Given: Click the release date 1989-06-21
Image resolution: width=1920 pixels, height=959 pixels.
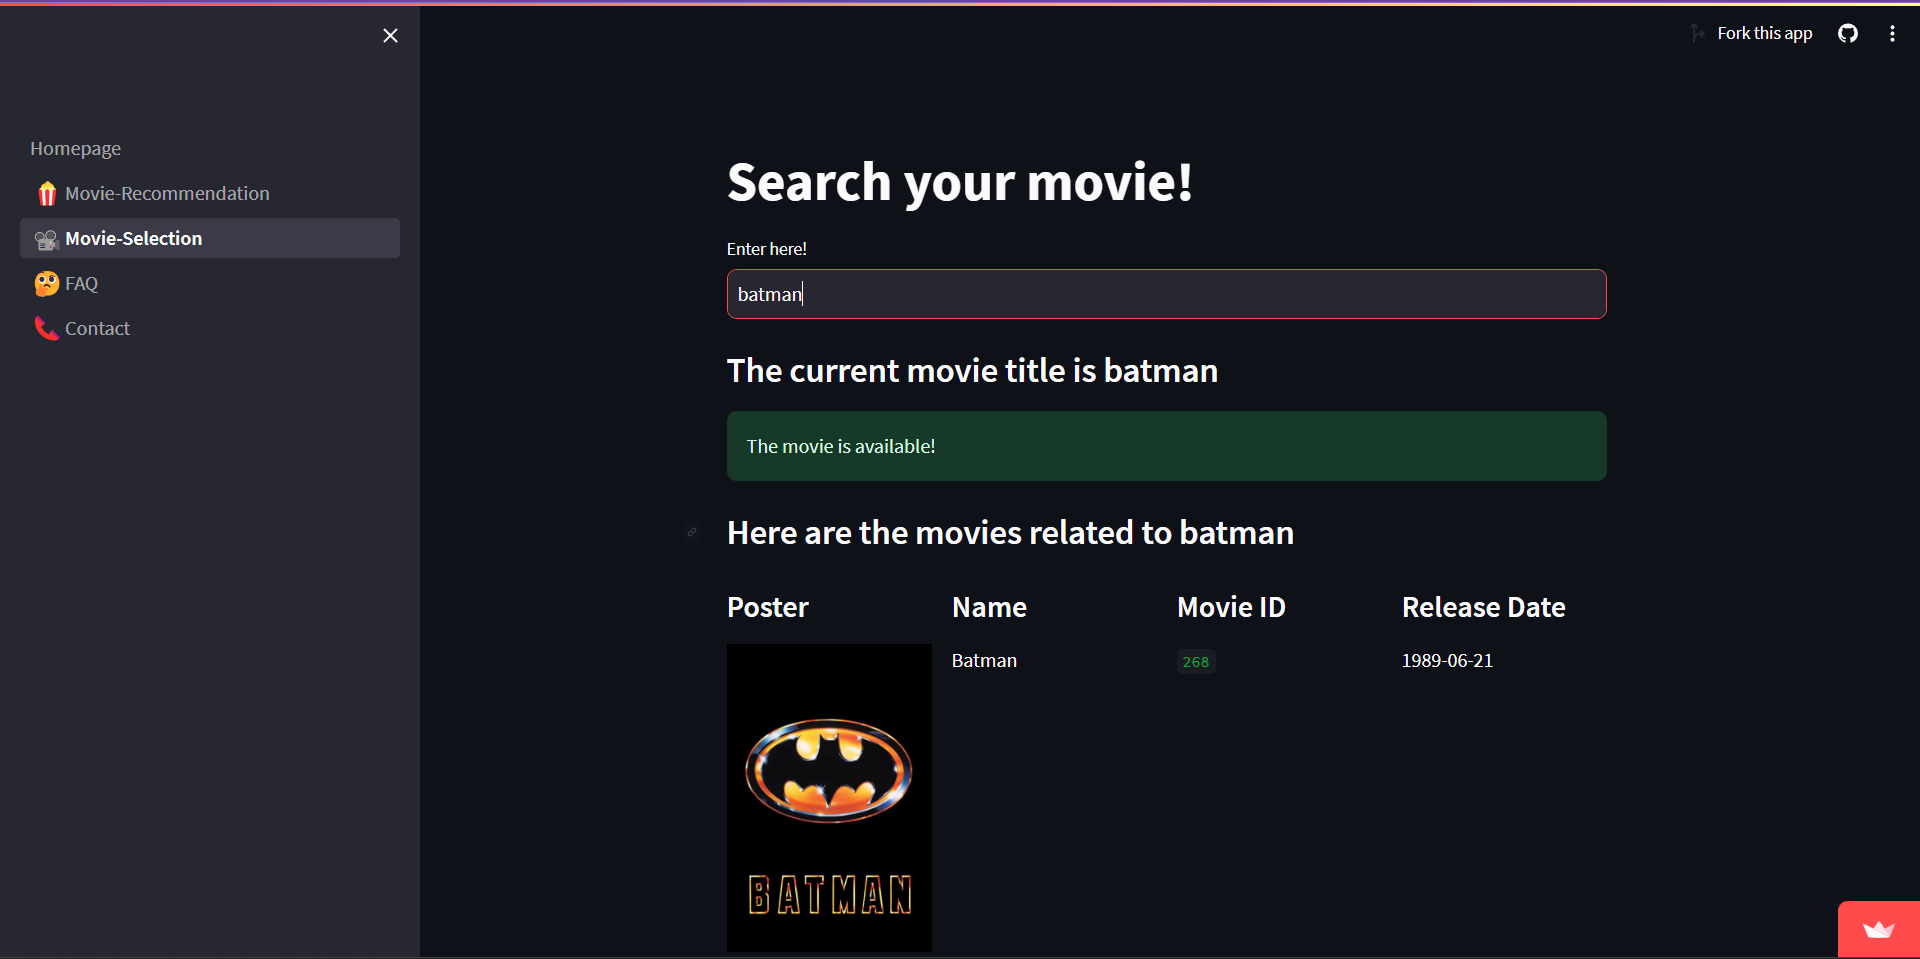Looking at the screenshot, I should coord(1447,661).
